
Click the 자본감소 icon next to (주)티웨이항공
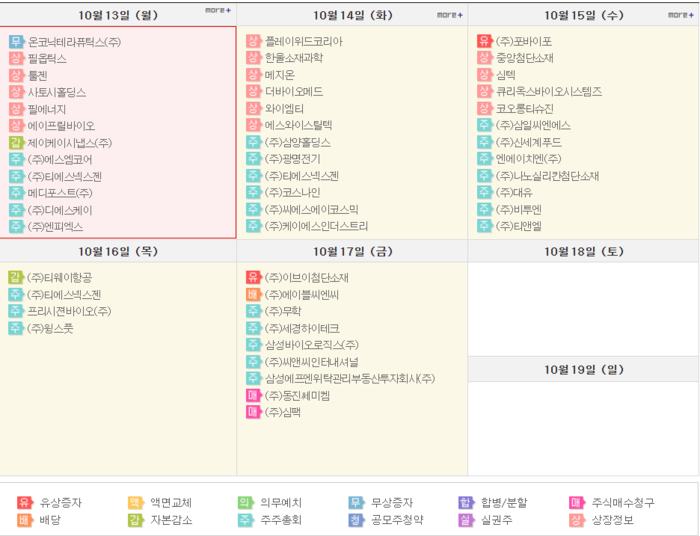tap(16, 277)
